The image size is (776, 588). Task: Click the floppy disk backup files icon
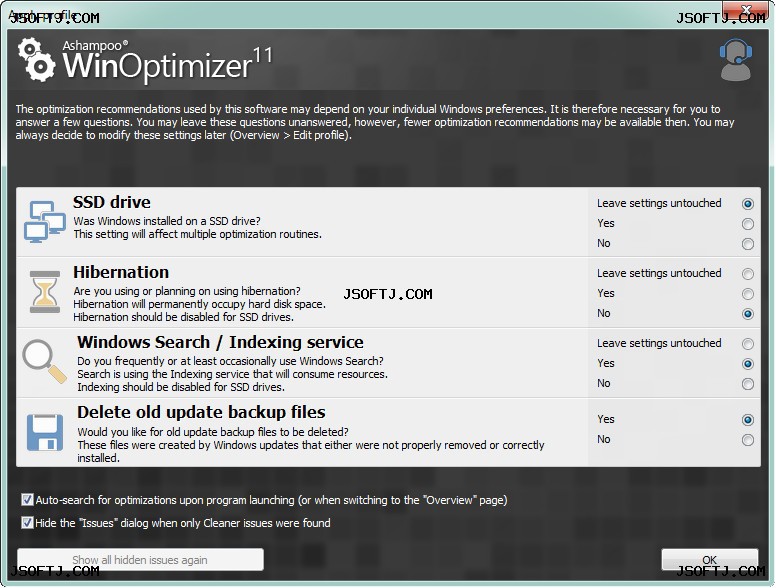click(x=45, y=432)
